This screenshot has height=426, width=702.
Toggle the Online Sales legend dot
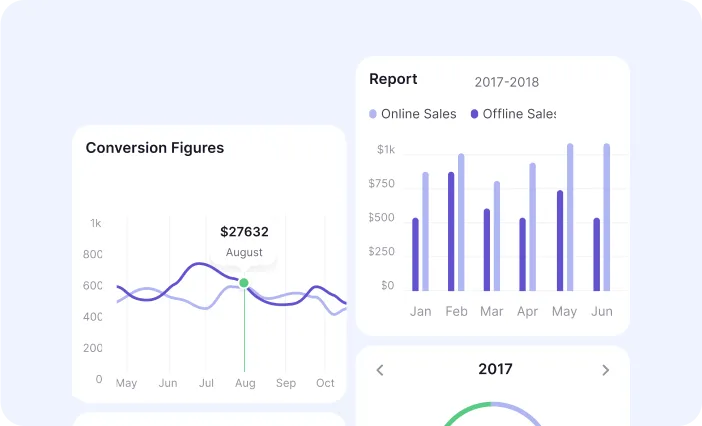pos(372,114)
